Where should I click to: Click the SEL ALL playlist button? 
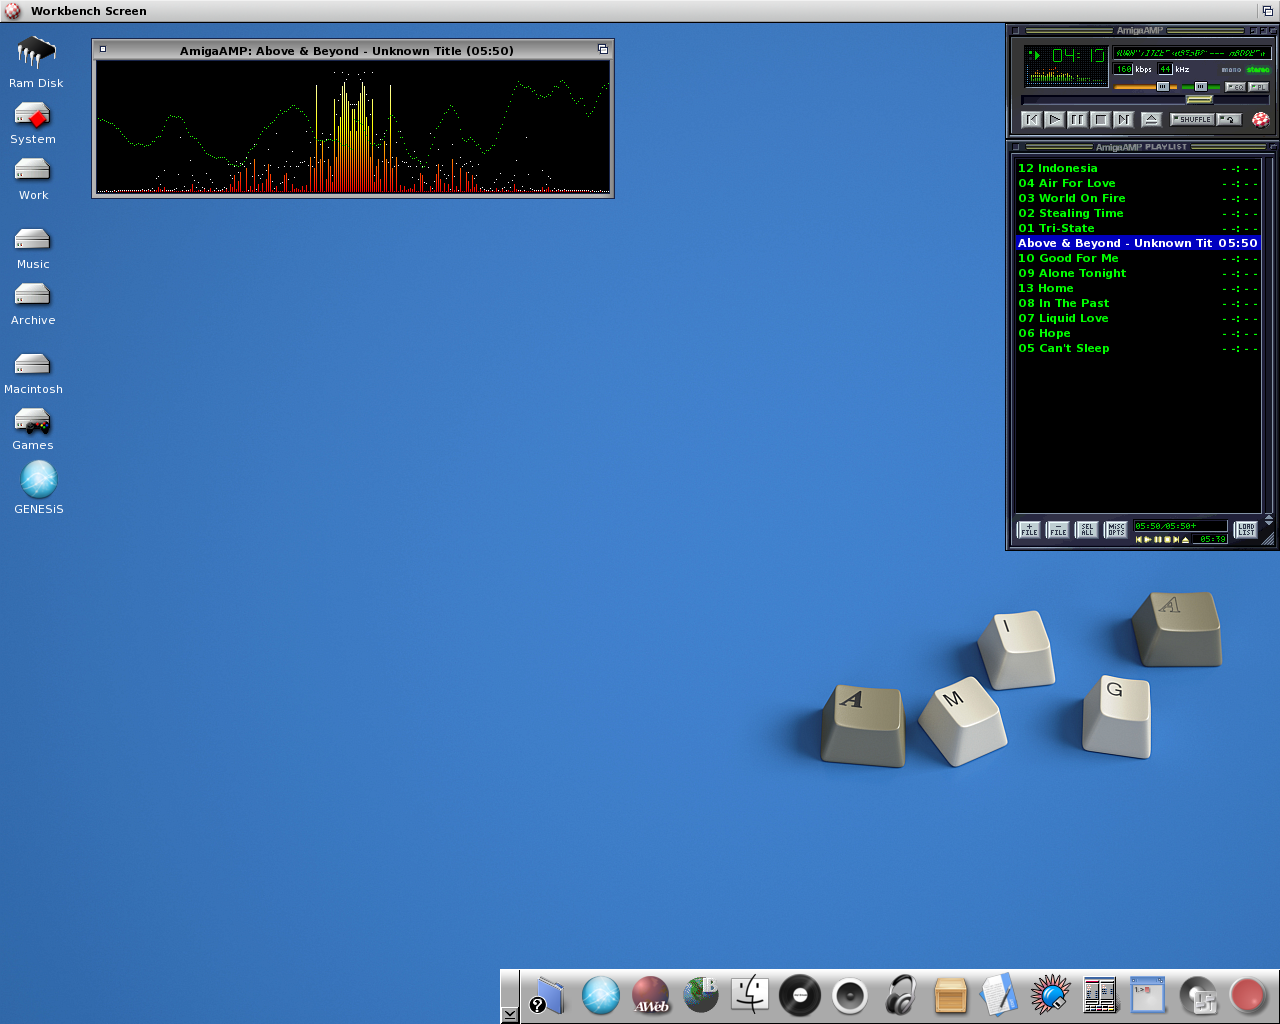pyautogui.click(x=1087, y=530)
